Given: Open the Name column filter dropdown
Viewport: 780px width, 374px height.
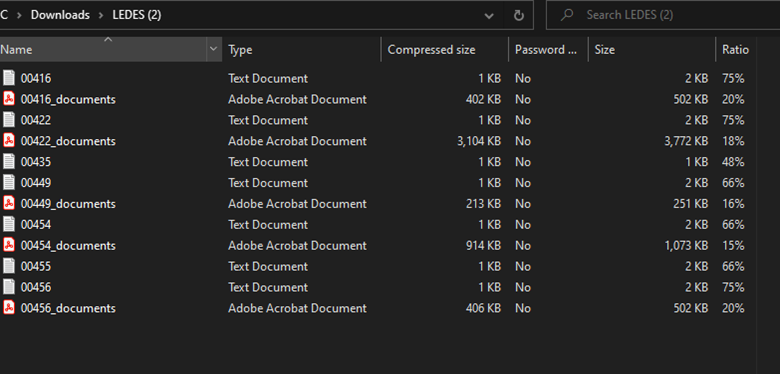Looking at the screenshot, I should 214,49.
